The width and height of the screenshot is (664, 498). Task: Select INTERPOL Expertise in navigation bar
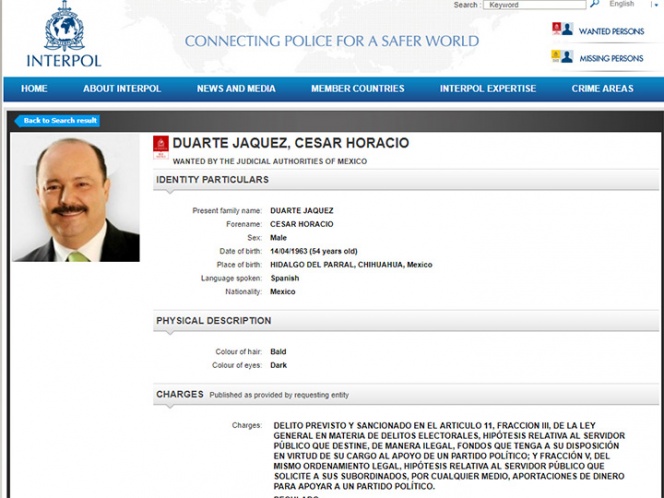(488, 89)
